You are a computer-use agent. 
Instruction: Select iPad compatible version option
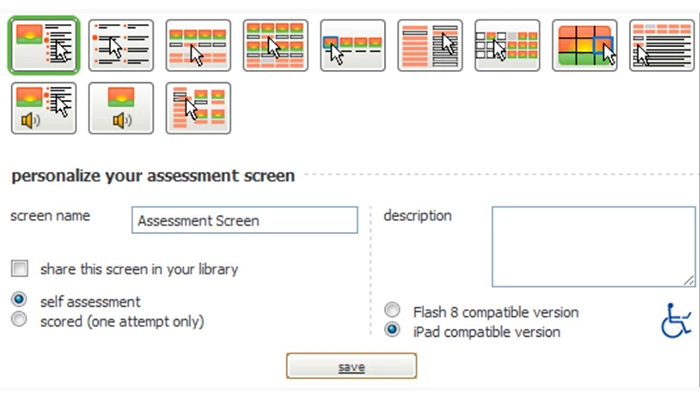coord(393,330)
